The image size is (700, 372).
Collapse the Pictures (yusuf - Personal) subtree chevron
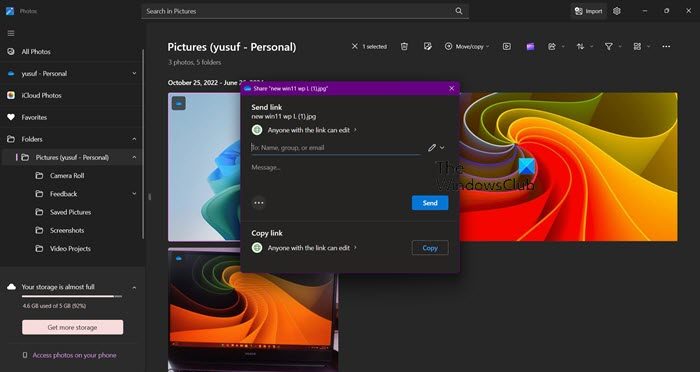(134, 157)
